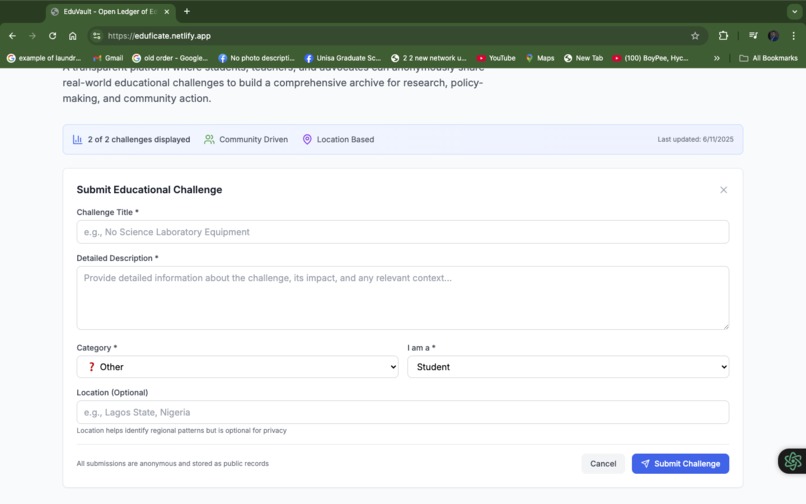Screen dimensions: 806x504
Task: Open the media control icon in toolbar
Action: point(753,36)
